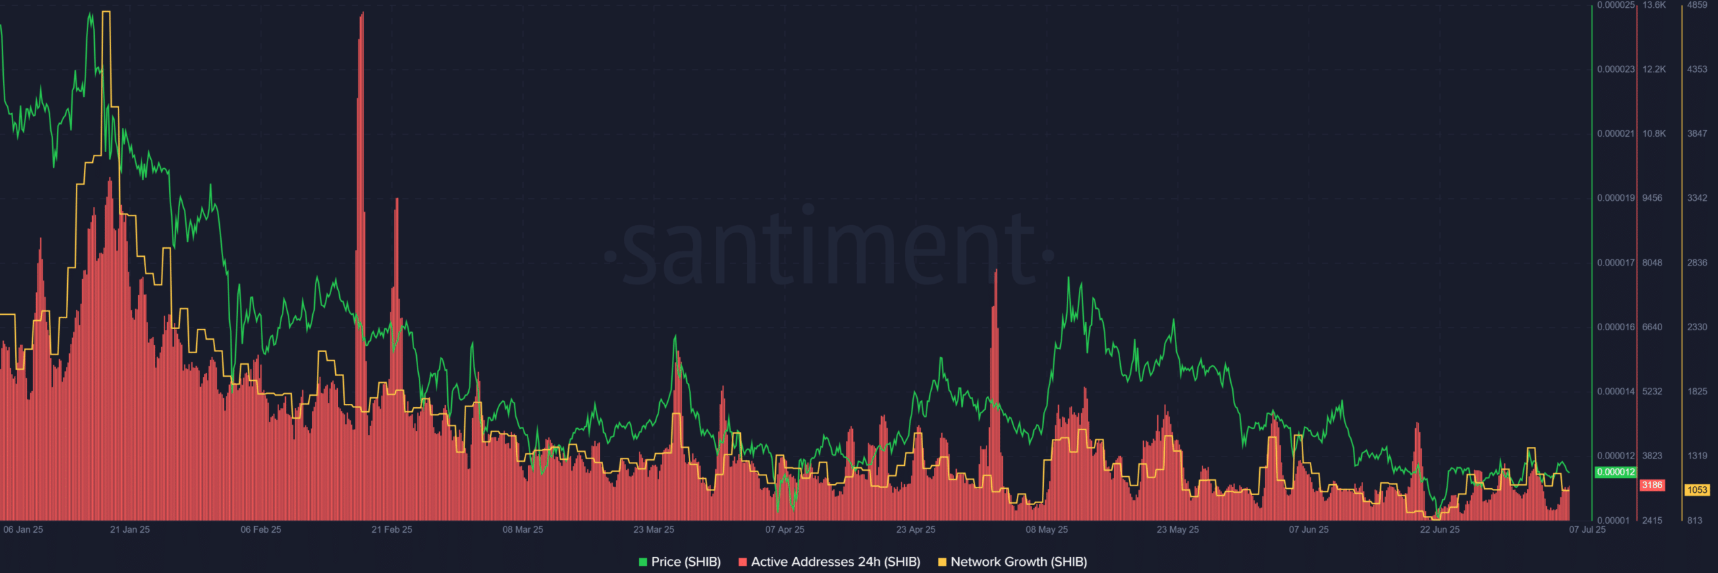
Task: Click the yellow Network Growth legend swatch
Action: [942, 562]
